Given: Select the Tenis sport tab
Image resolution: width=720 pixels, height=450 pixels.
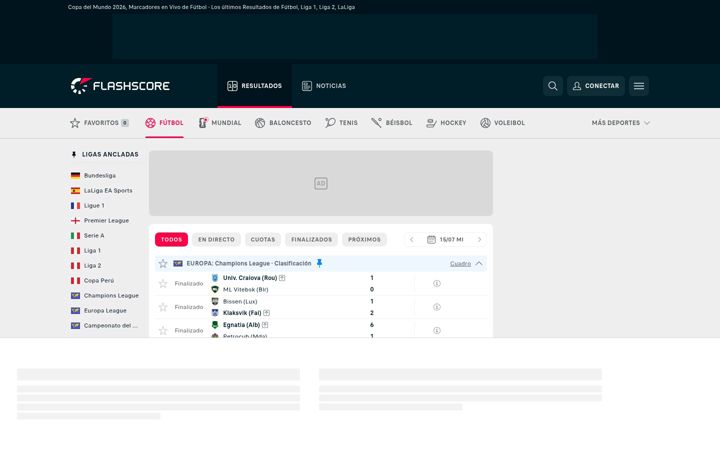Looking at the screenshot, I should pyautogui.click(x=341, y=123).
